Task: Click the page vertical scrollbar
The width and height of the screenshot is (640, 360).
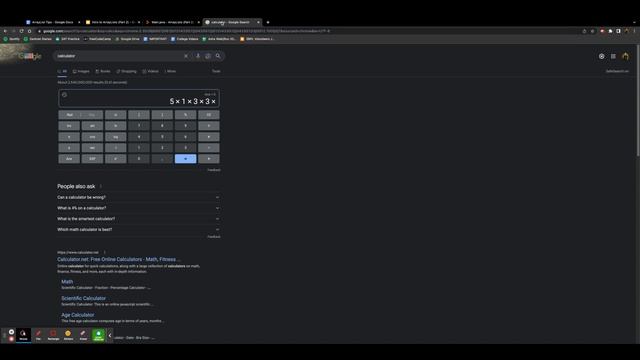Action: pyautogui.click(x=638, y=100)
